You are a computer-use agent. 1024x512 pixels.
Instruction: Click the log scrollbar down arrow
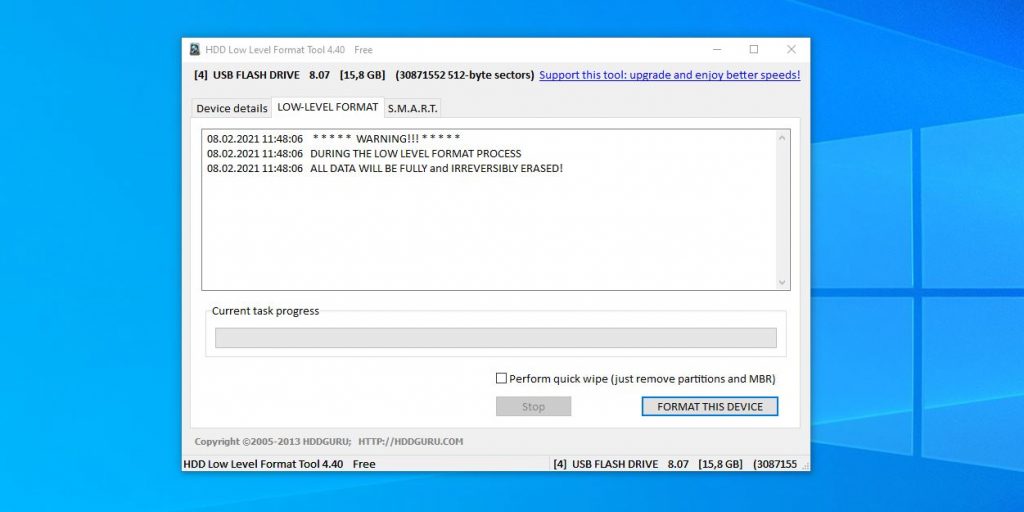(782, 283)
